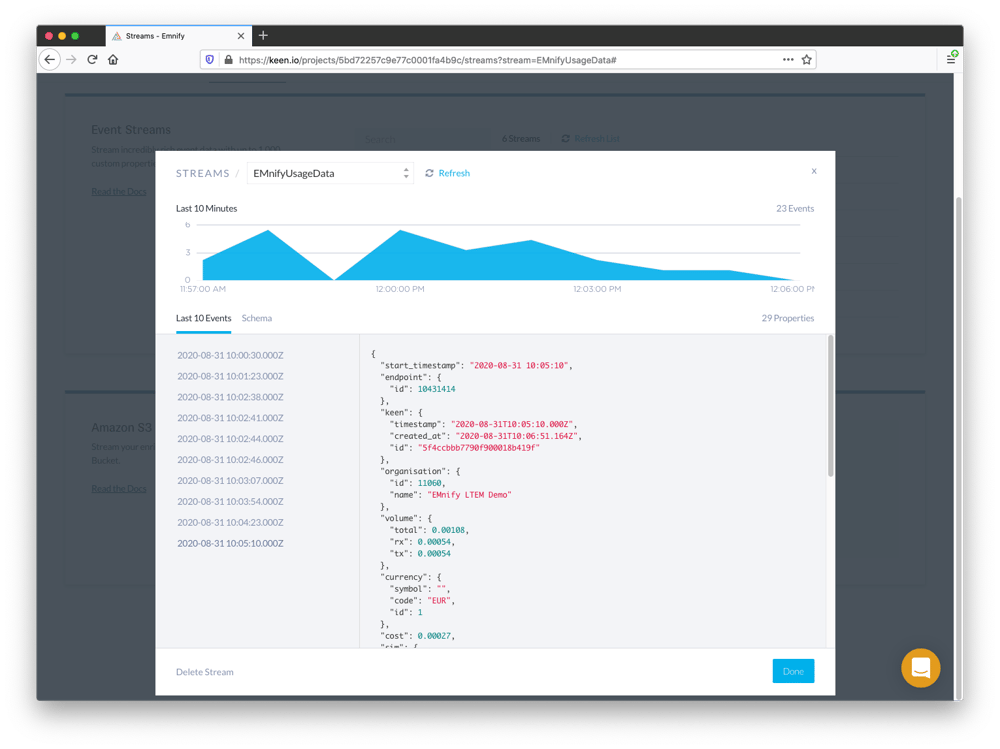Reload the page with the refresh icon

pyautogui.click(x=92, y=59)
